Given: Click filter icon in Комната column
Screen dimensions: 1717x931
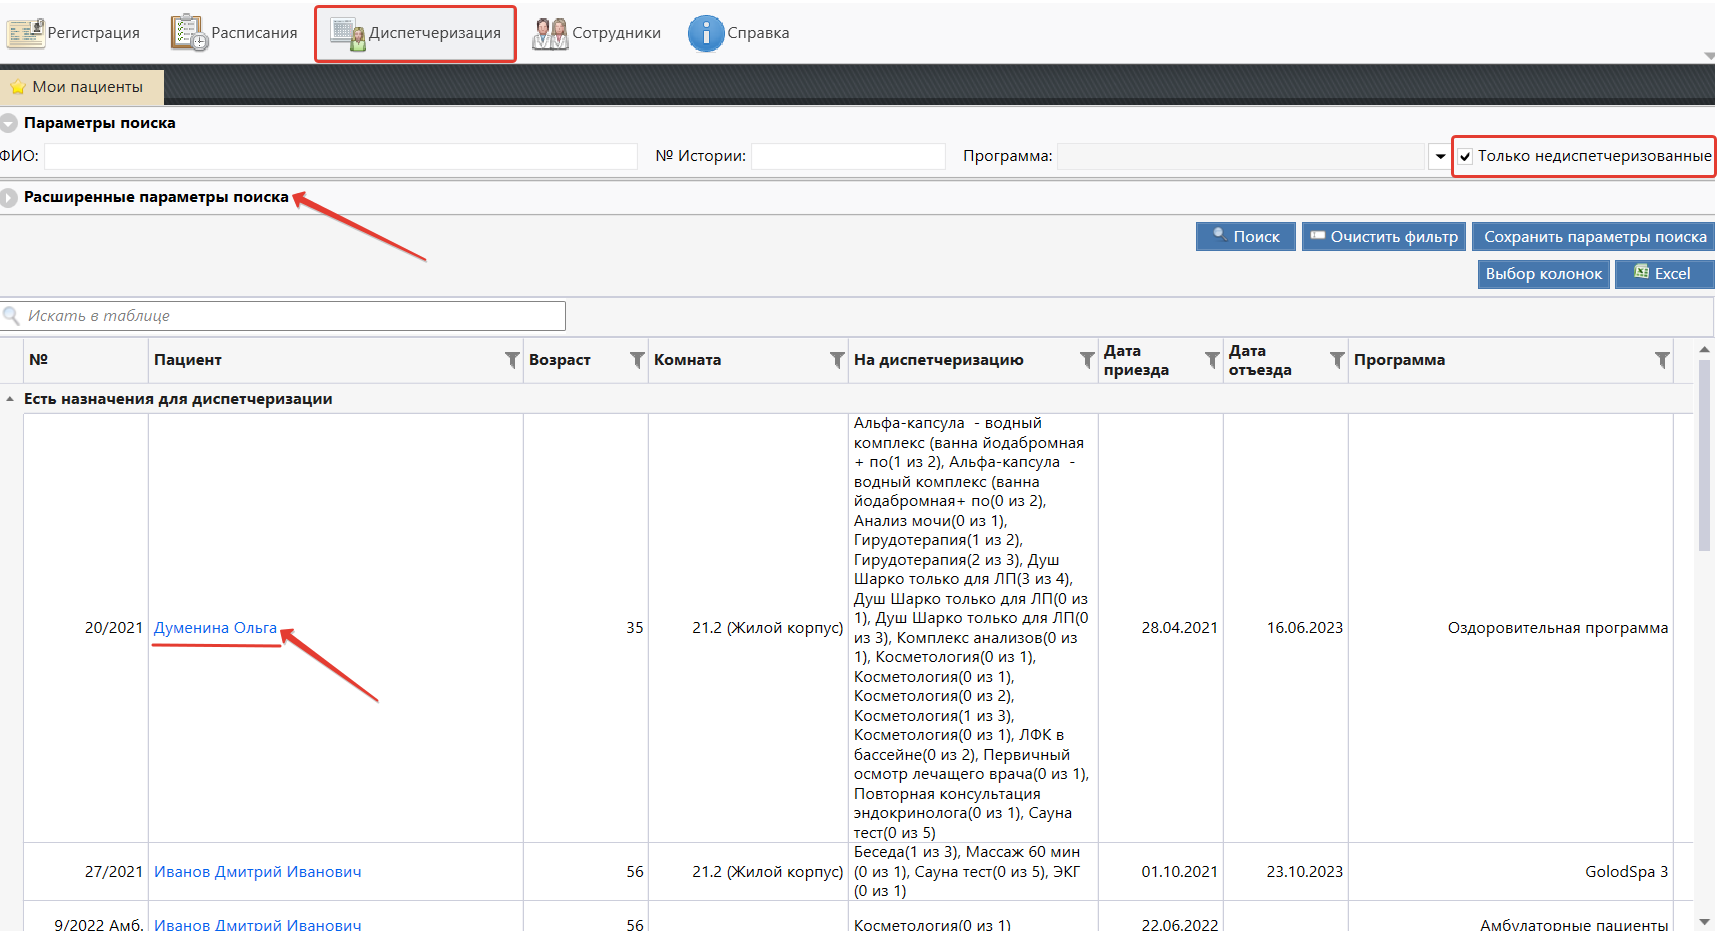Looking at the screenshot, I should click(837, 360).
